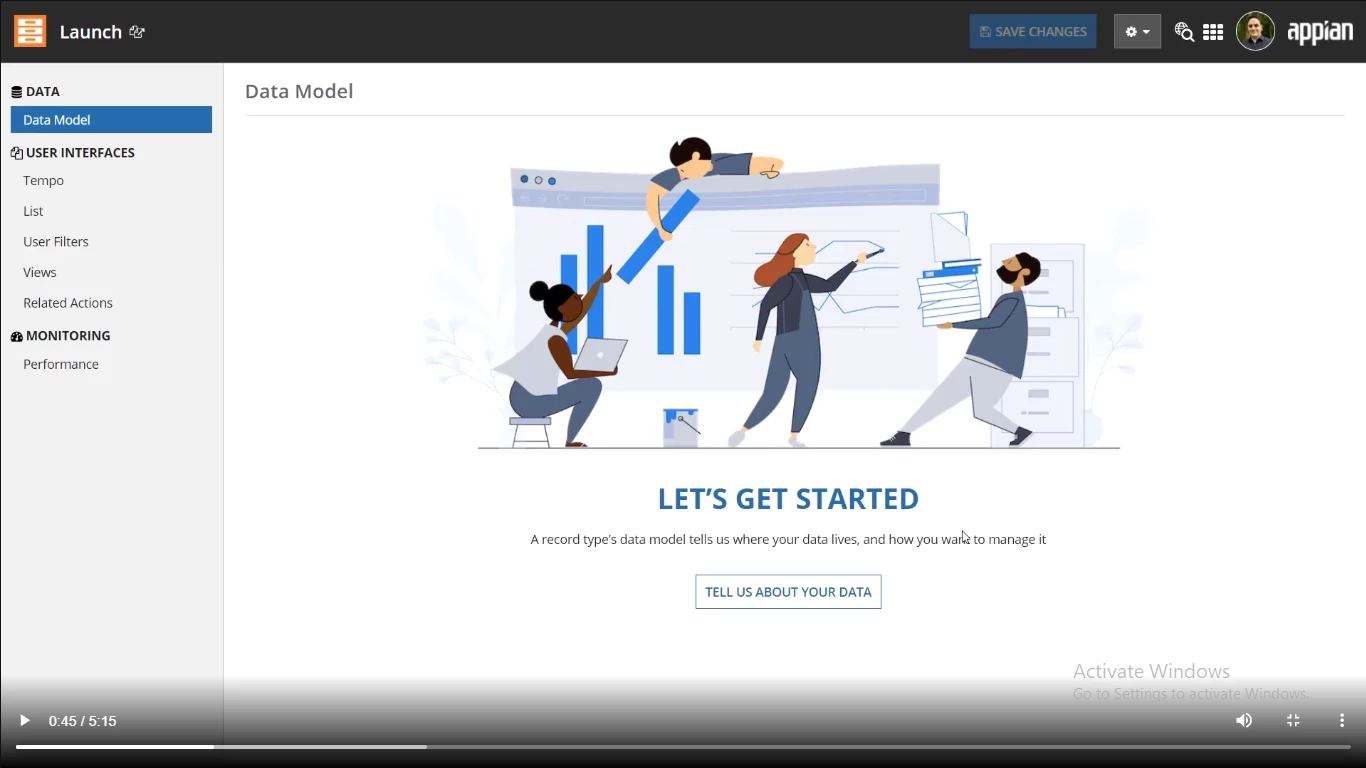
Task: Click the Appian logo in header
Action: click(x=1320, y=32)
